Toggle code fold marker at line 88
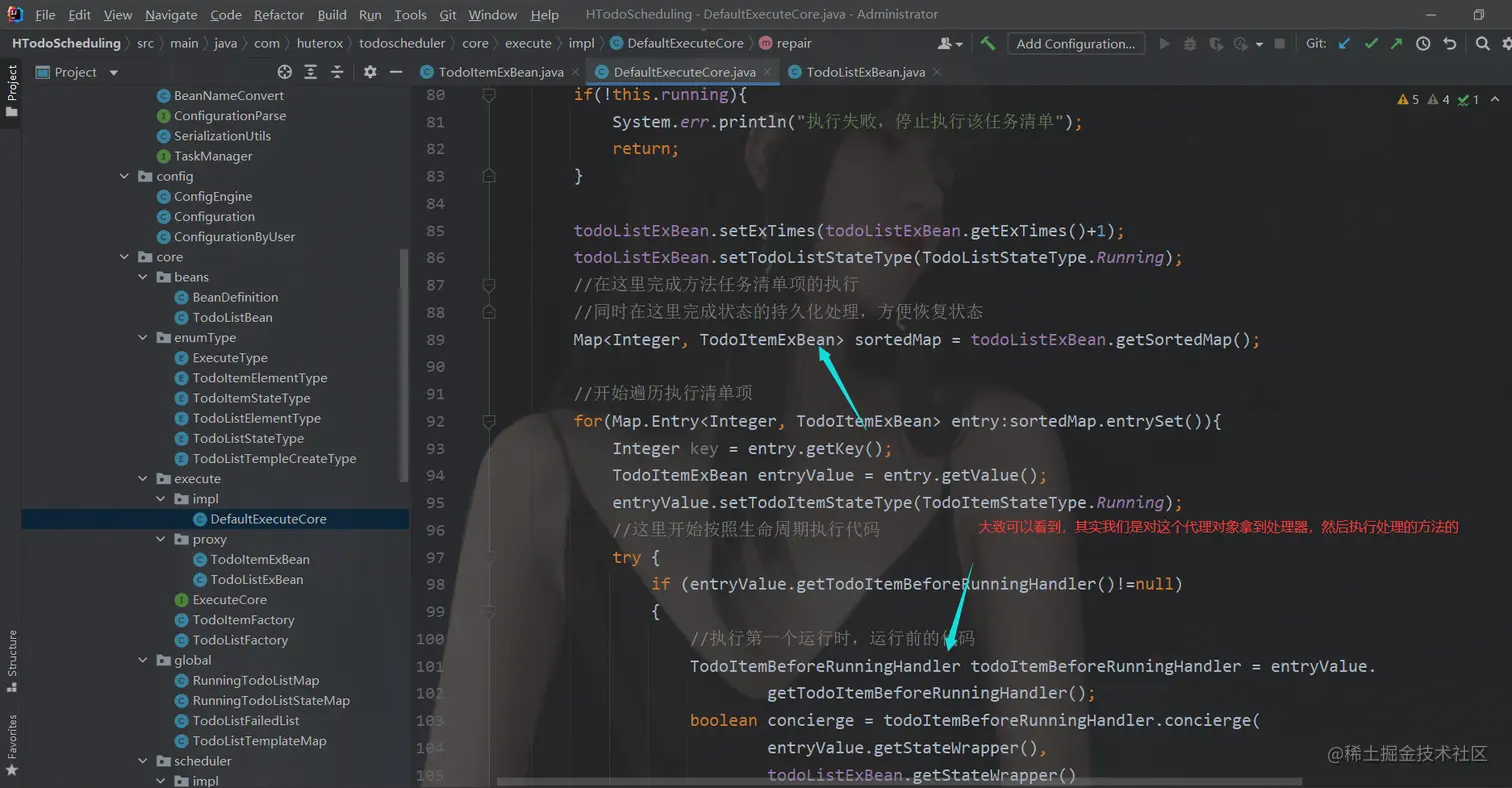1512x788 pixels. (489, 312)
